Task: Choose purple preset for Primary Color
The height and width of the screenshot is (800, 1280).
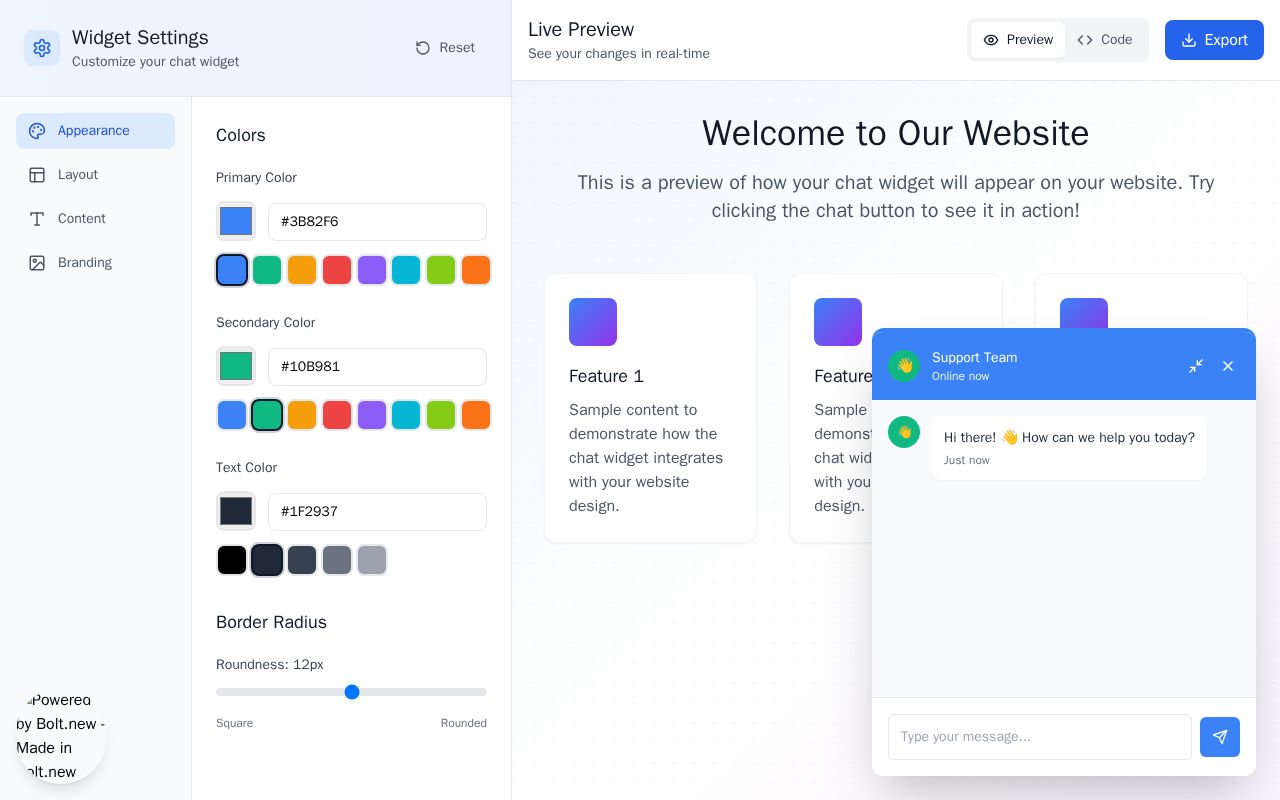Action: tap(372, 270)
